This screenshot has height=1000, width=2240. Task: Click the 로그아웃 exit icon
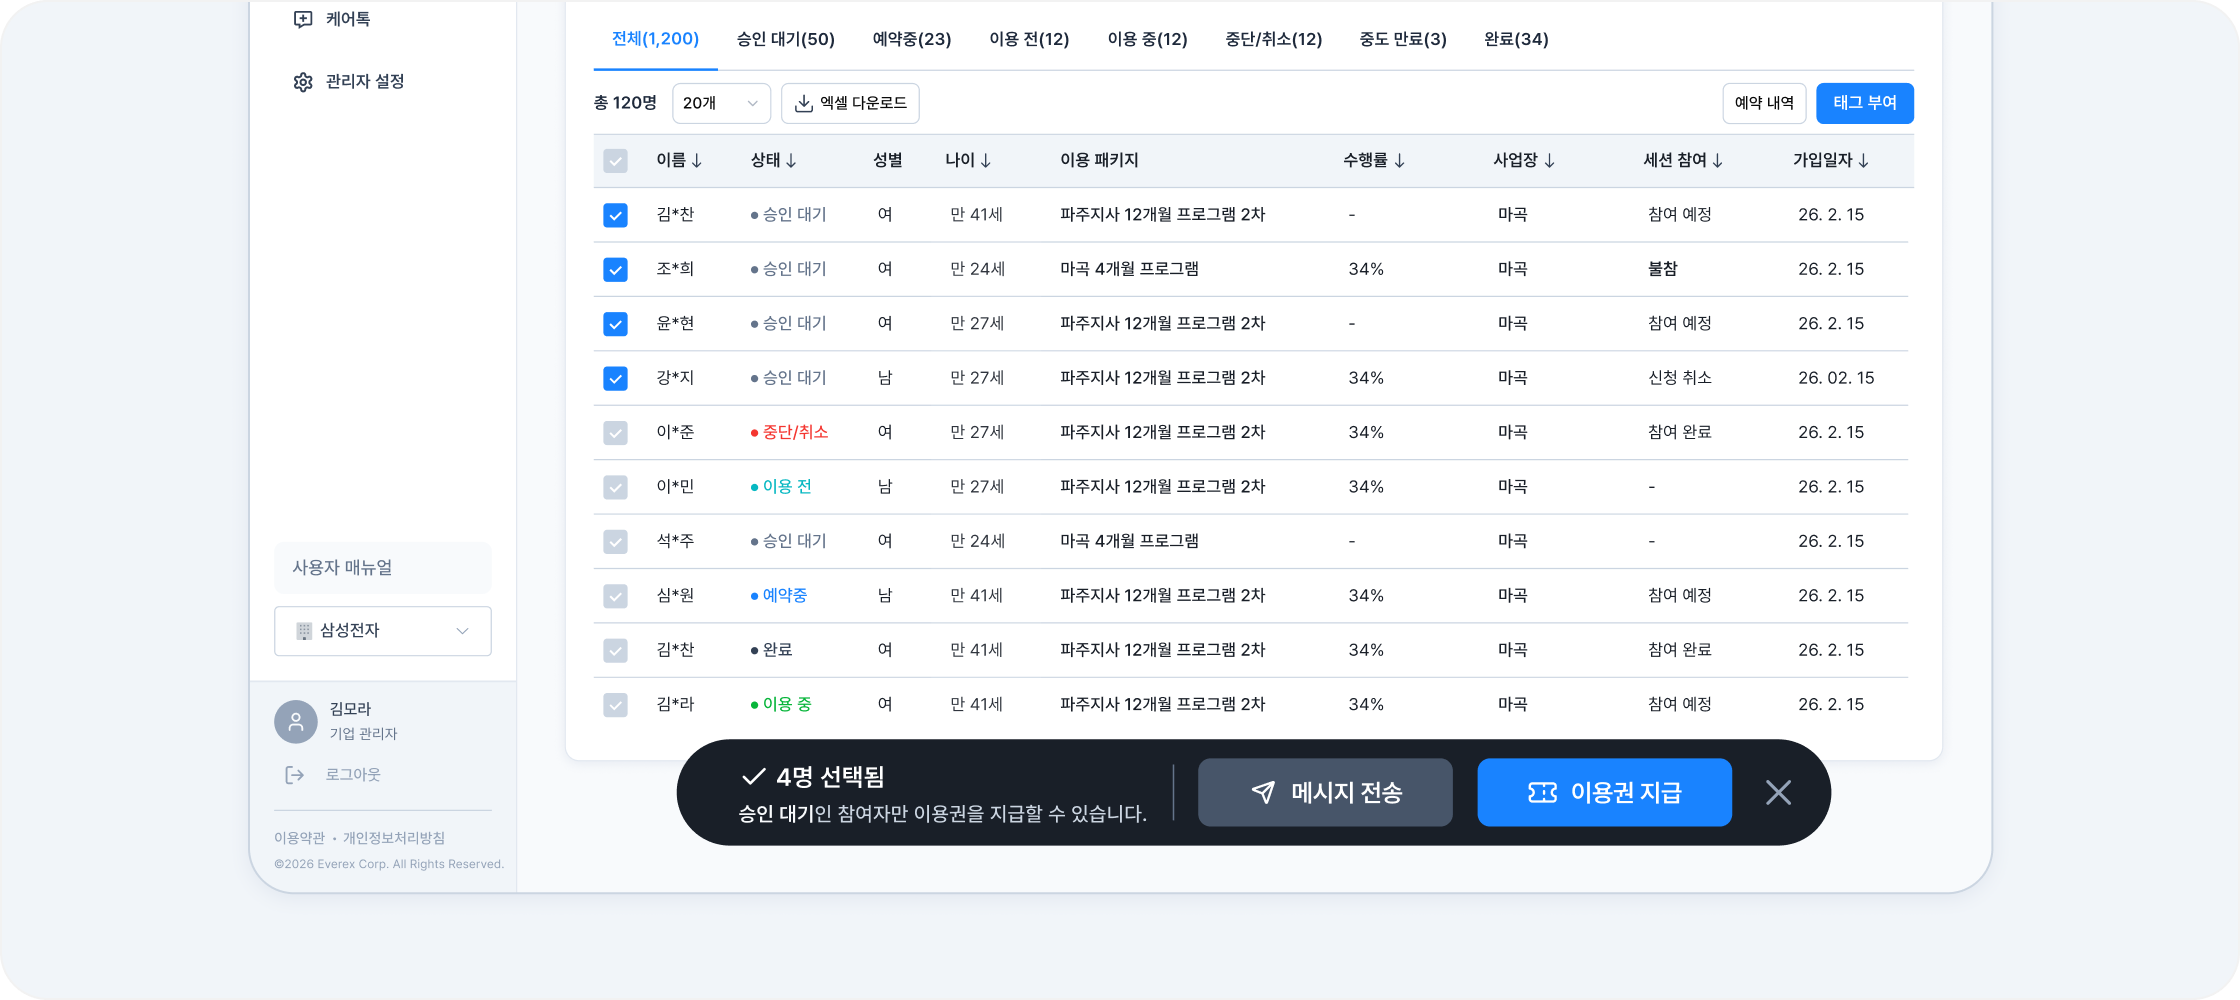pos(294,775)
